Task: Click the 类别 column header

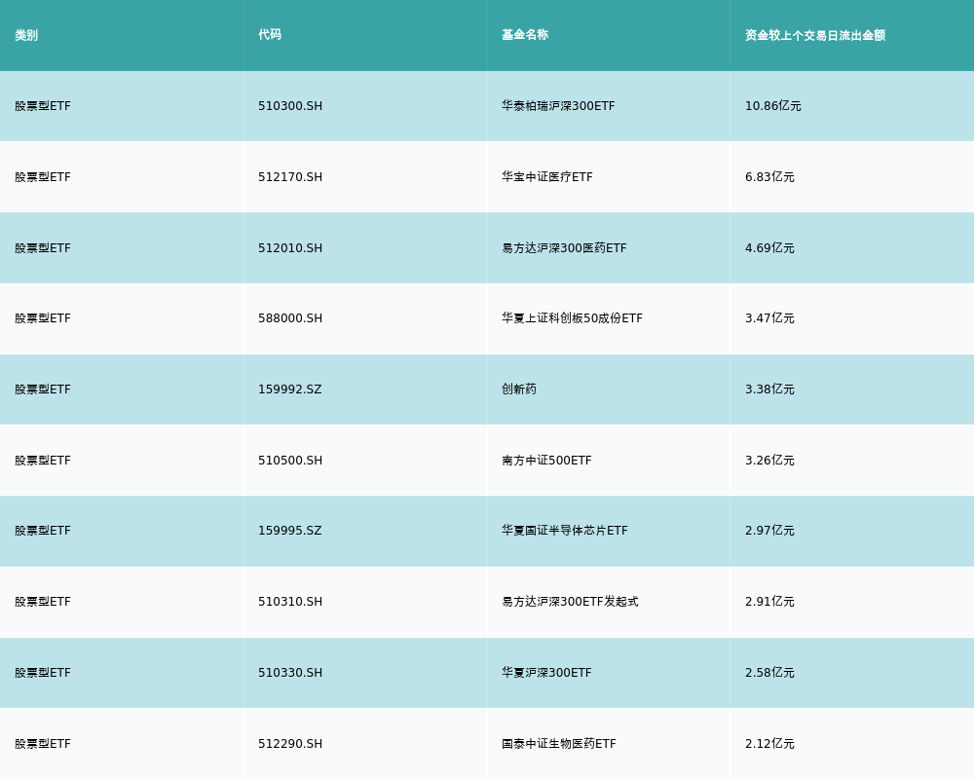Action: pyautogui.click(x=26, y=35)
